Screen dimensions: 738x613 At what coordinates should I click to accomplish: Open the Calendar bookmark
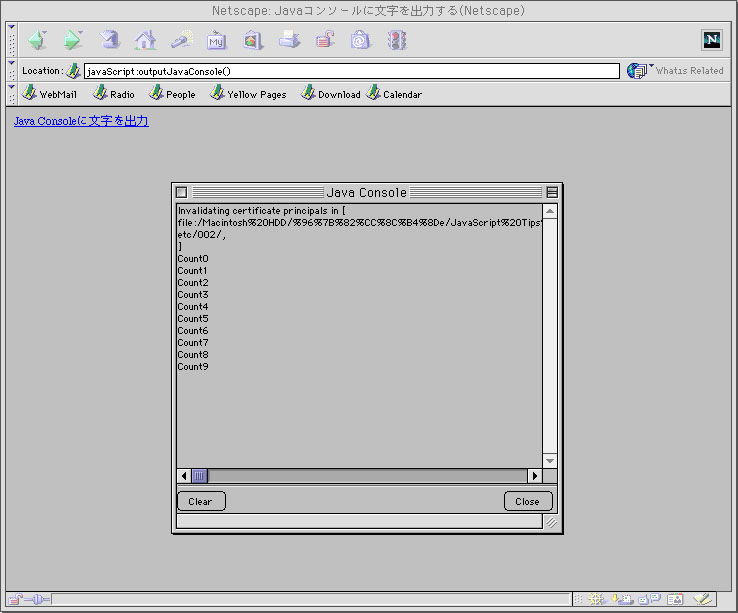(394, 93)
